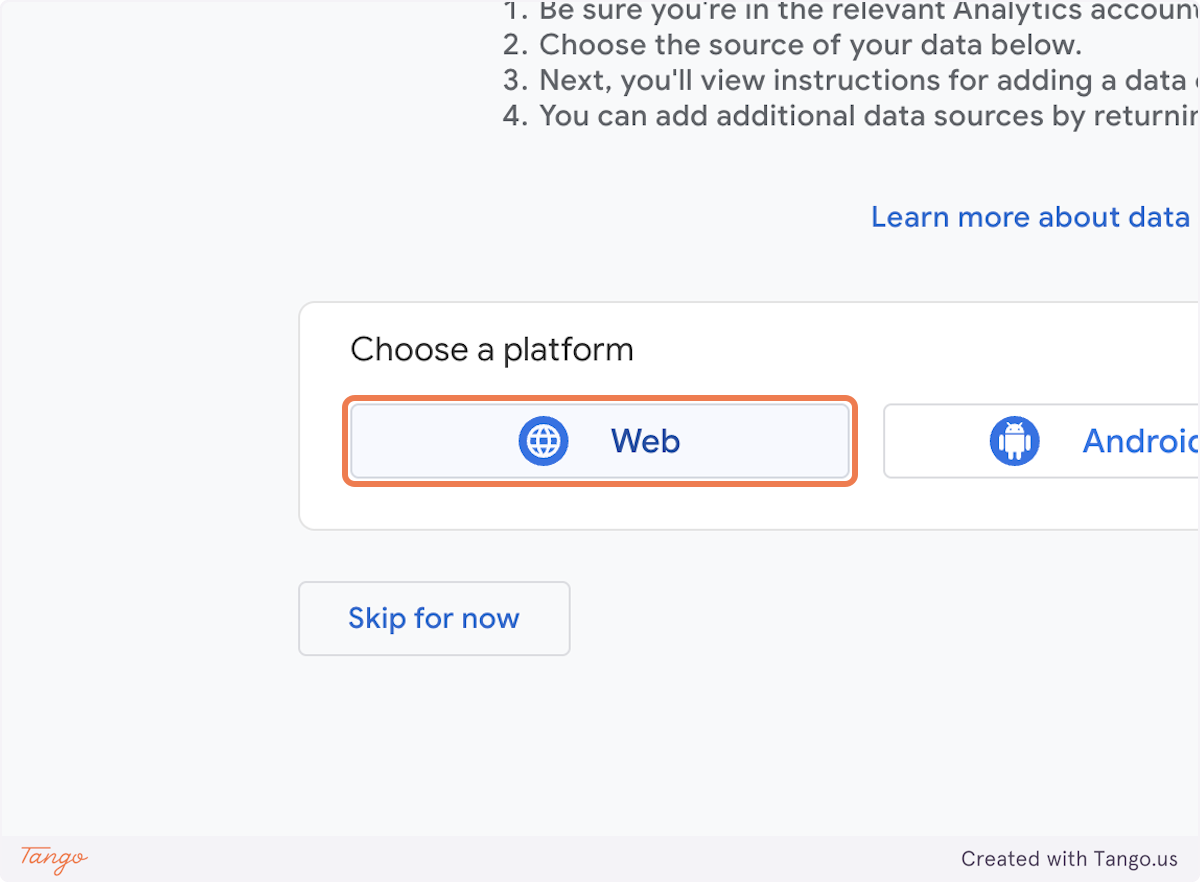Click the "Web" text label
1200x882 pixels.
tap(645, 440)
